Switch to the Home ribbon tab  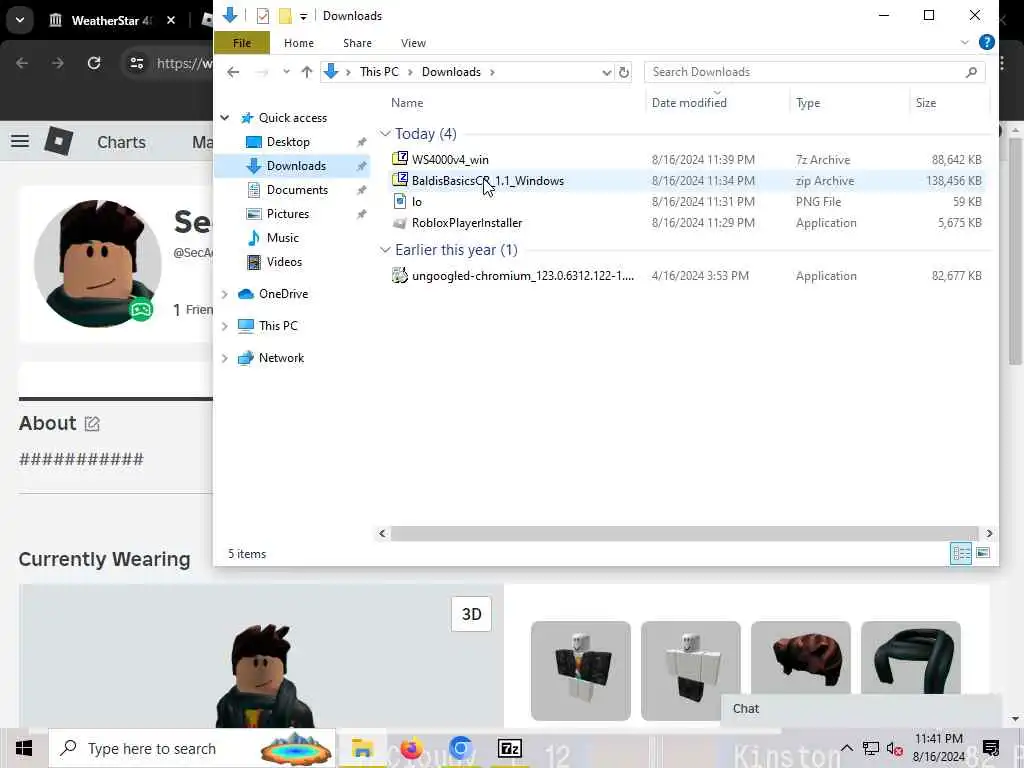(298, 43)
